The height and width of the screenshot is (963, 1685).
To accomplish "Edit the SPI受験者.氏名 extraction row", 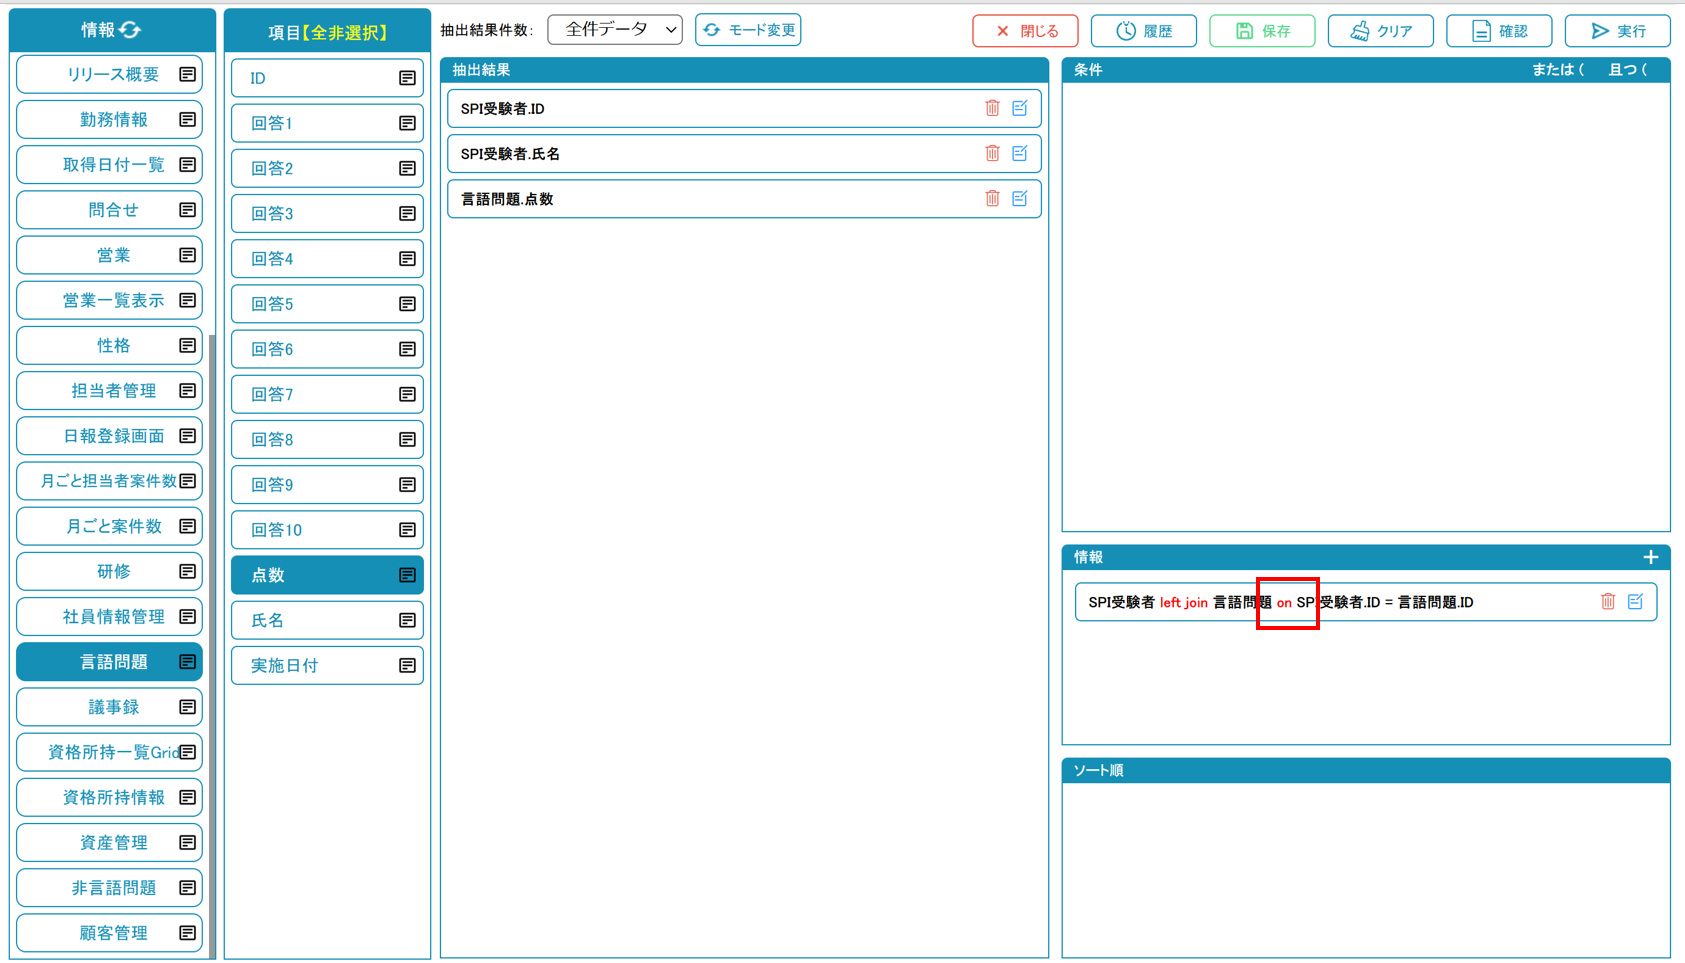I will click(1020, 153).
